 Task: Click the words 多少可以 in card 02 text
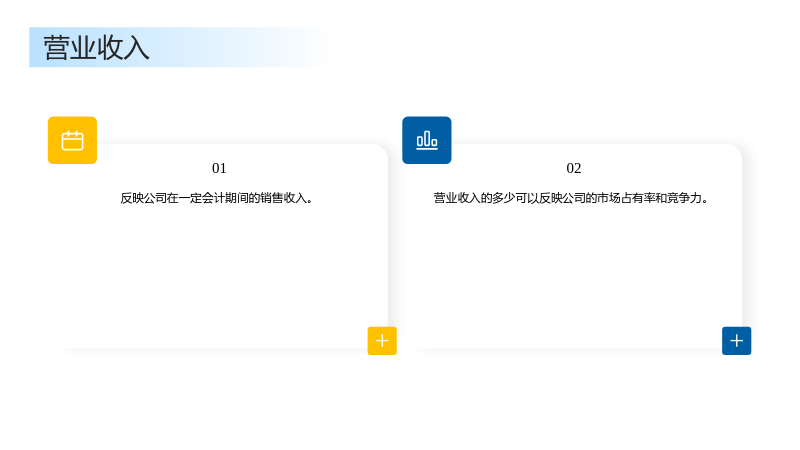pos(515,198)
